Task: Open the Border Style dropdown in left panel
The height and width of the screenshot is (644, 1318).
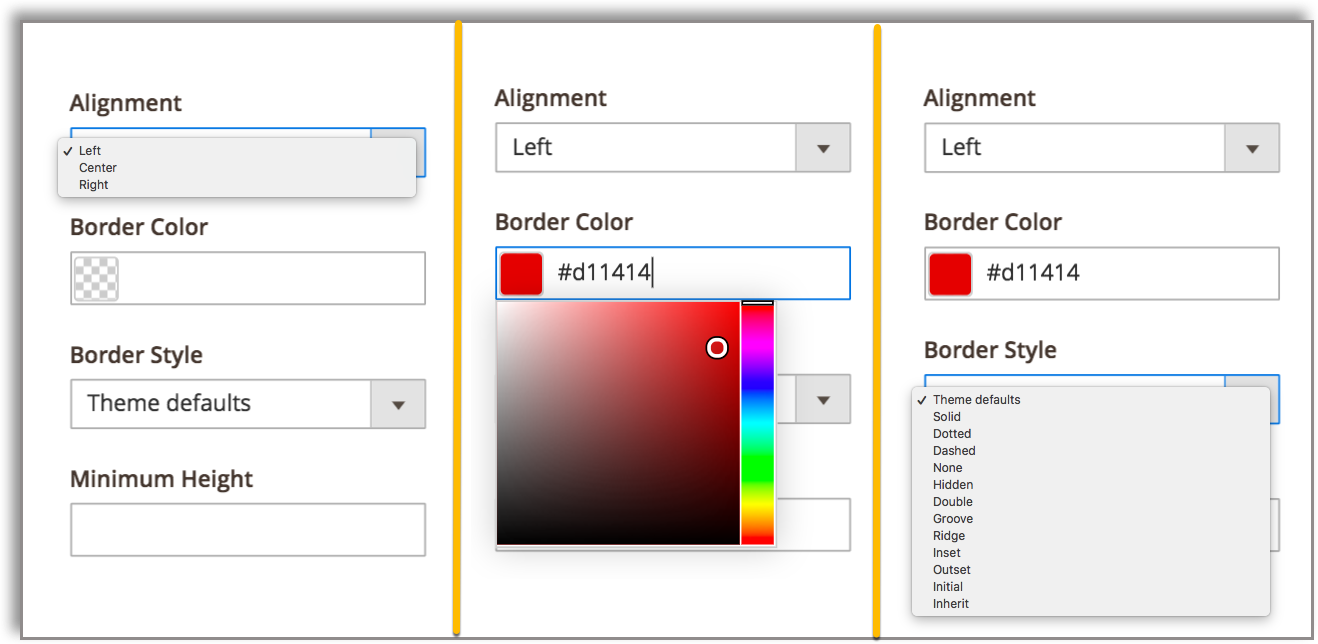Action: click(398, 403)
